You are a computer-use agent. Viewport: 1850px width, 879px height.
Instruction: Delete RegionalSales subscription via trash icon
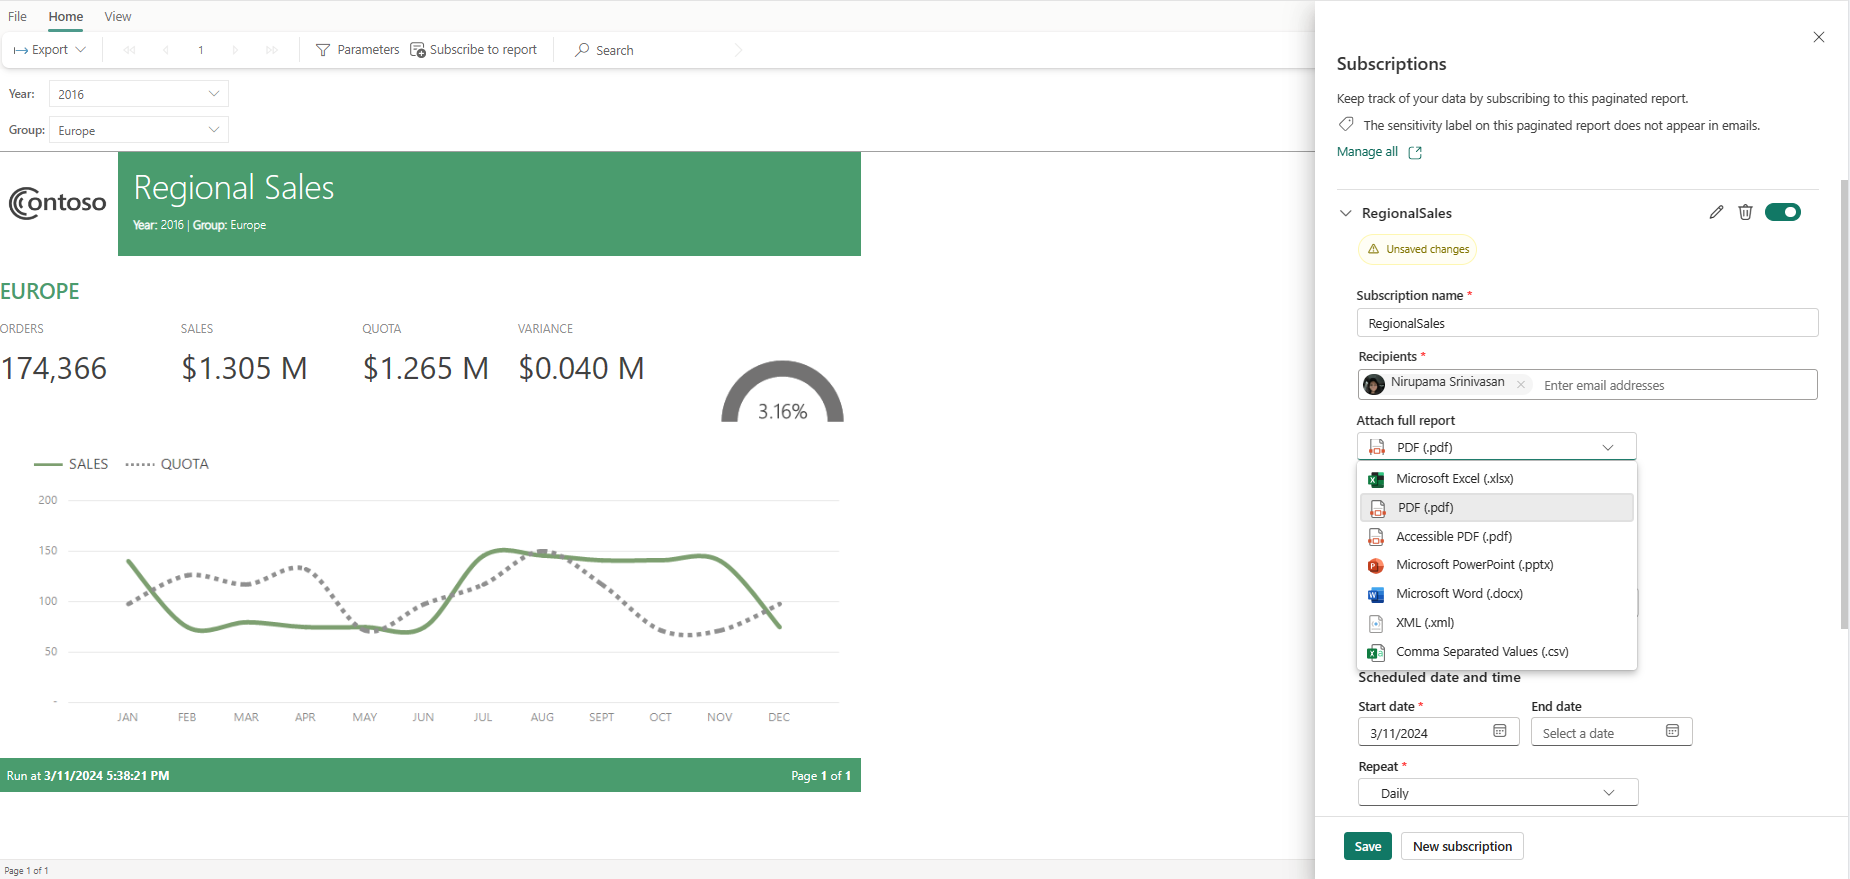coord(1745,212)
